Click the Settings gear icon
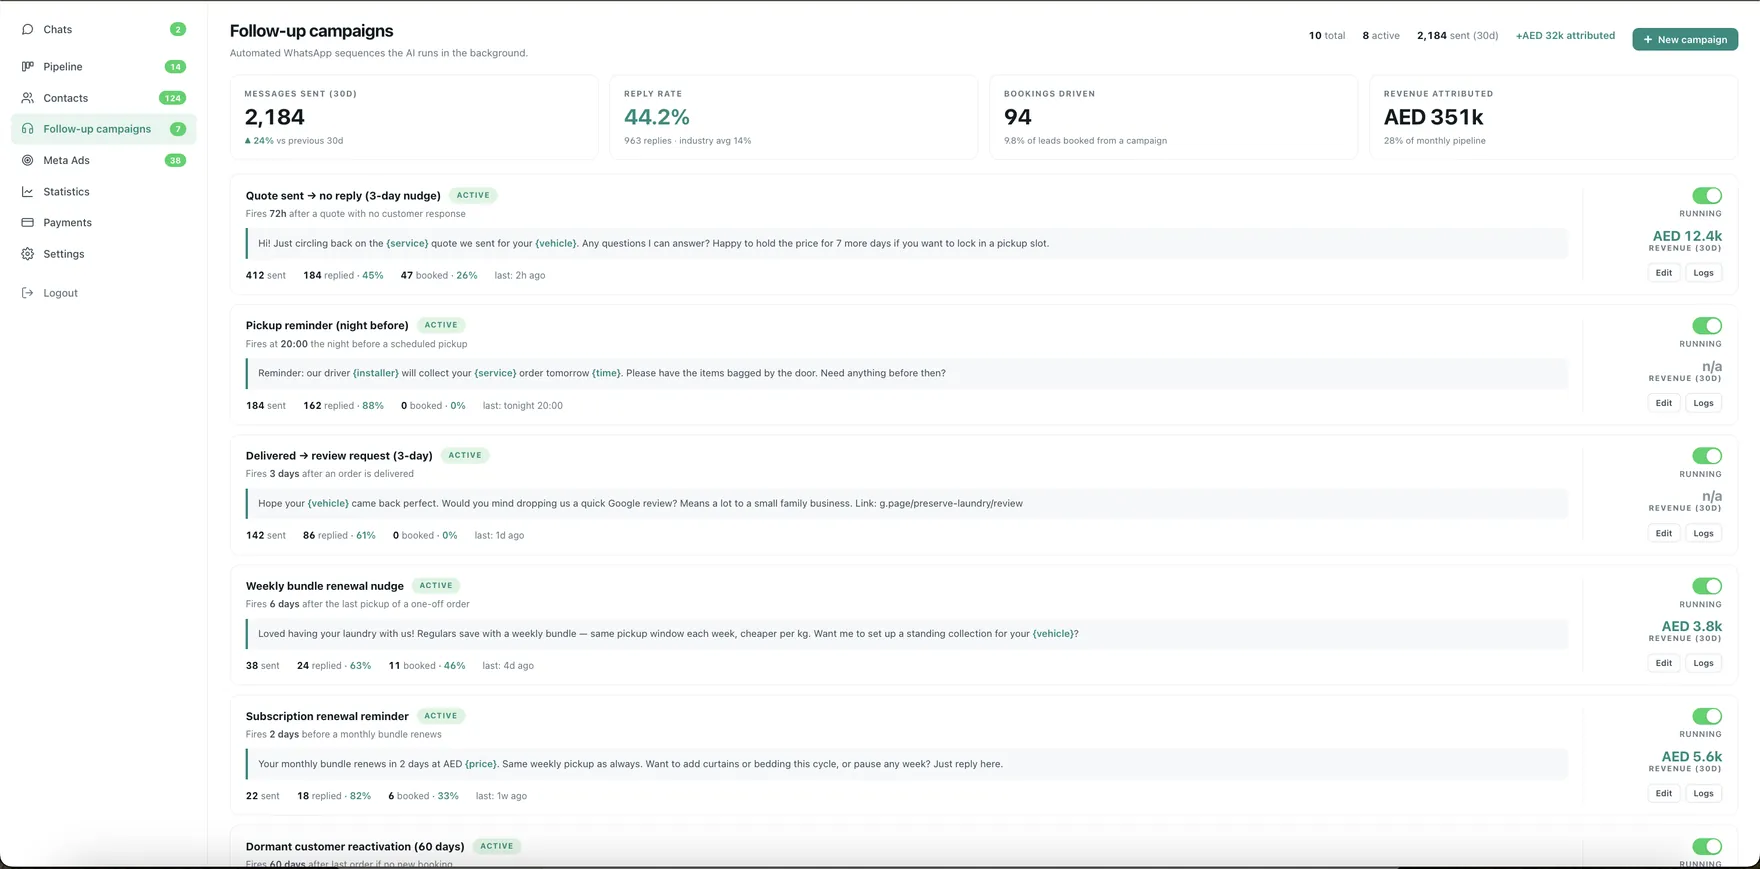The width and height of the screenshot is (1760, 869). 27,254
